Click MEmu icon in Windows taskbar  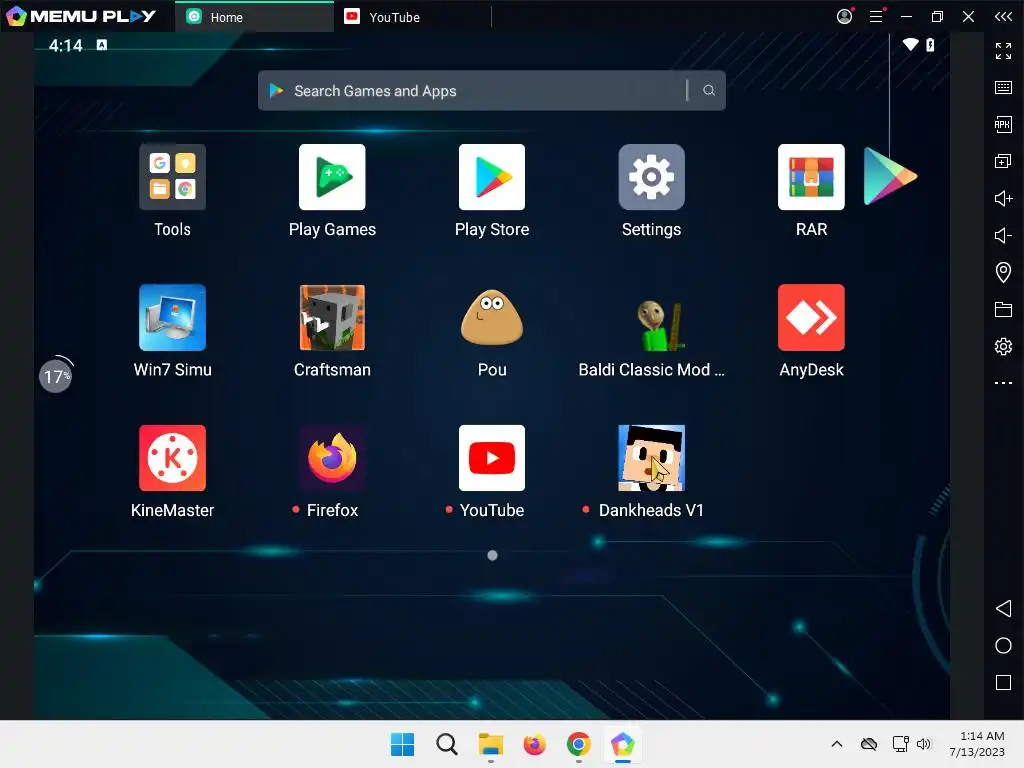[622, 744]
